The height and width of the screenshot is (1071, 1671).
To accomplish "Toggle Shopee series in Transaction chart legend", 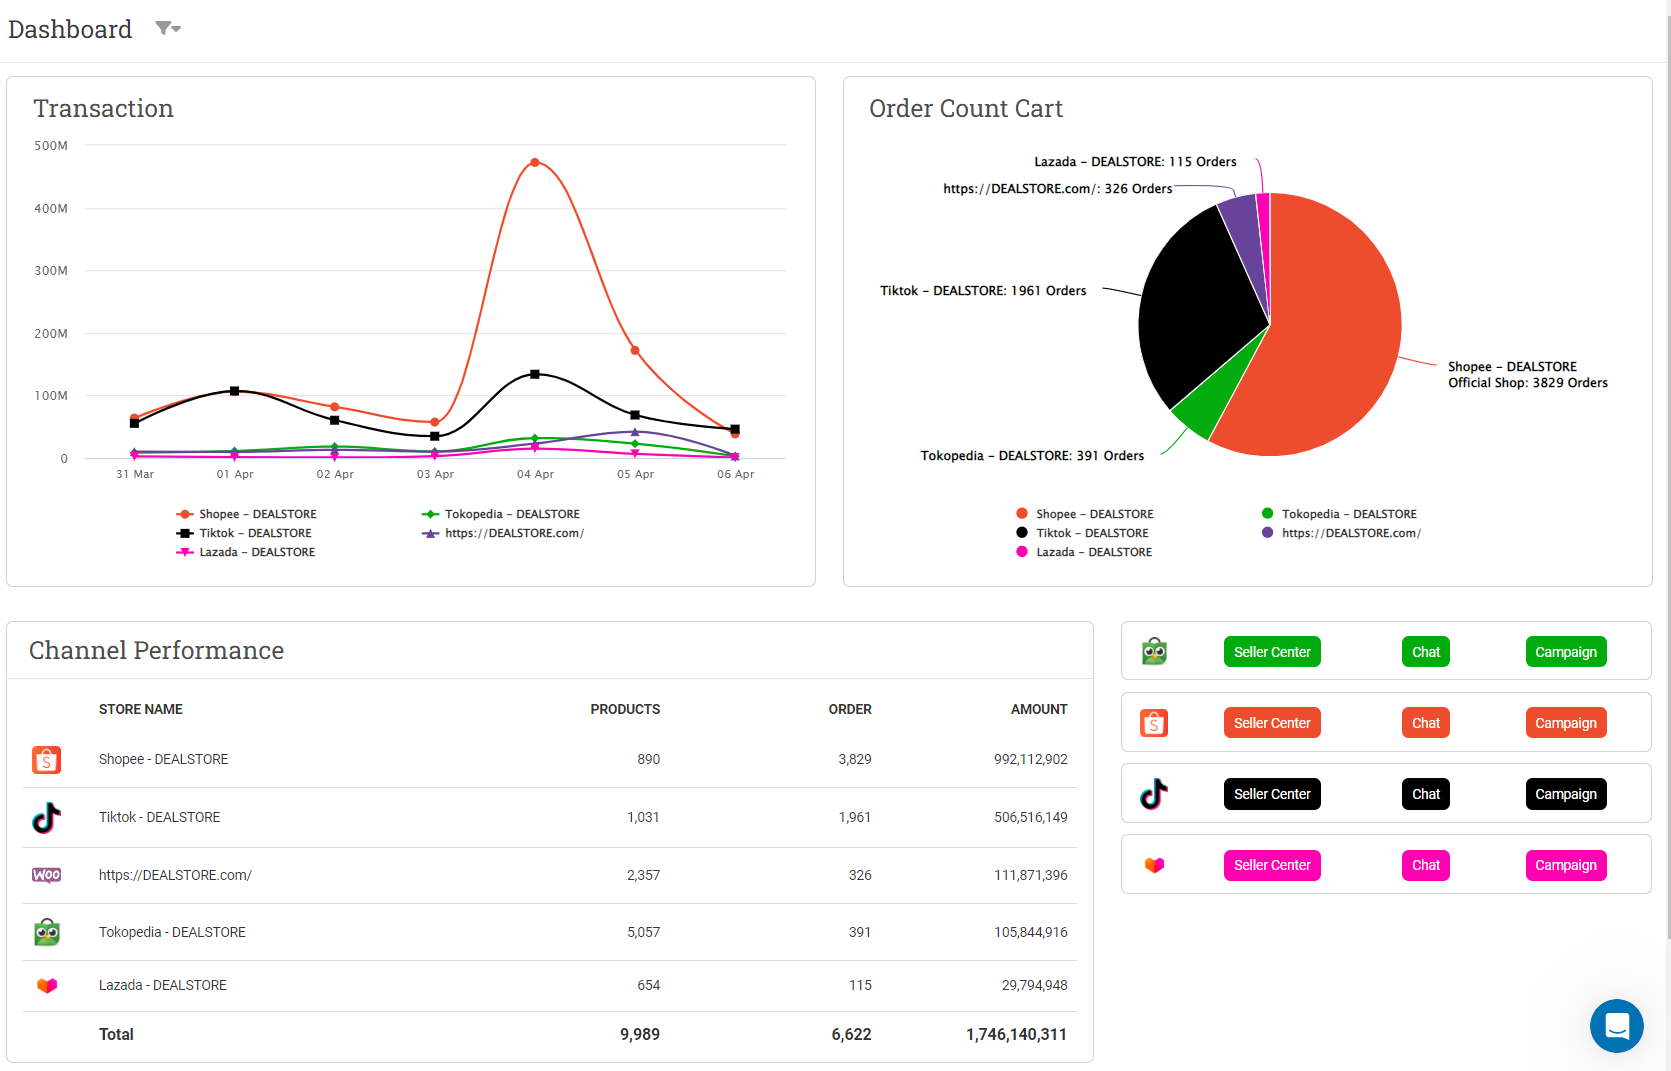I will click(x=246, y=514).
